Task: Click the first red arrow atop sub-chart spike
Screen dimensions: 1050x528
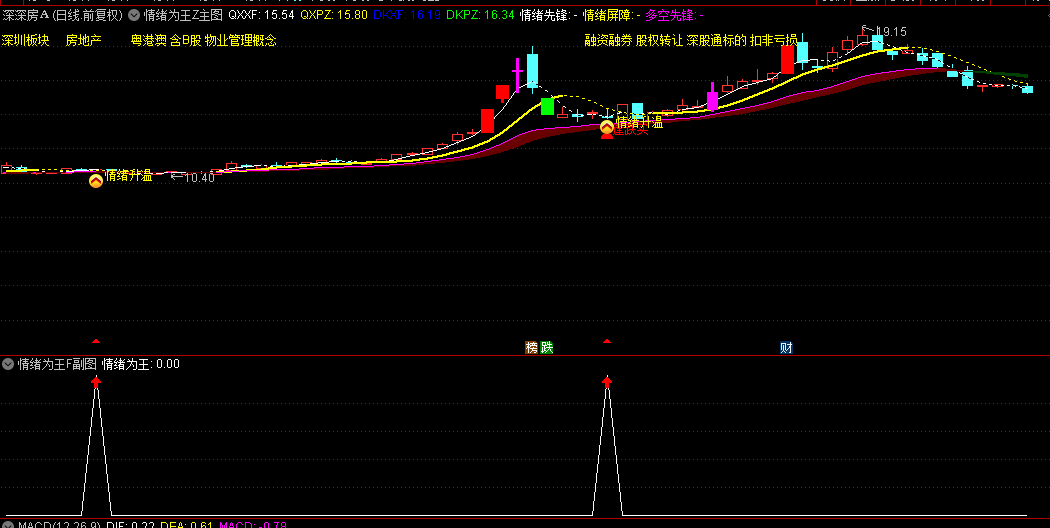Action: click(x=96, y=382)
